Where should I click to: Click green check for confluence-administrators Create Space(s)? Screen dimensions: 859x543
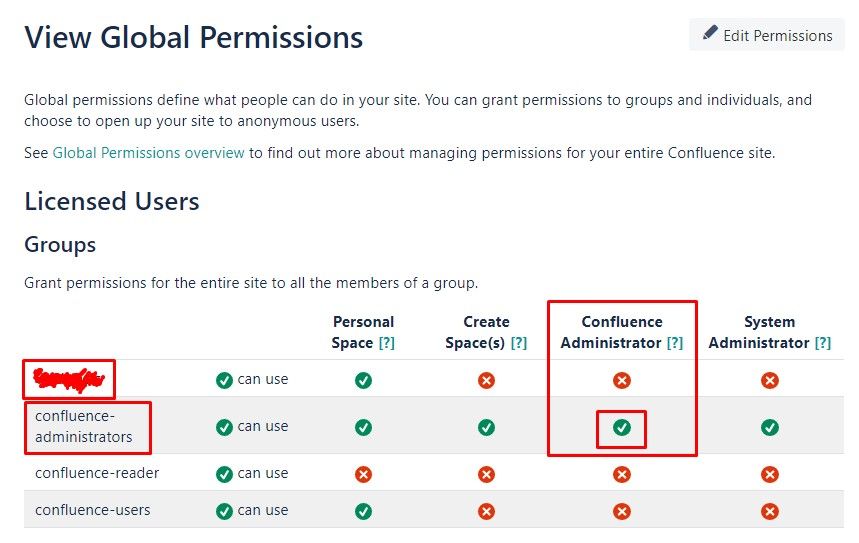[486, 427]
